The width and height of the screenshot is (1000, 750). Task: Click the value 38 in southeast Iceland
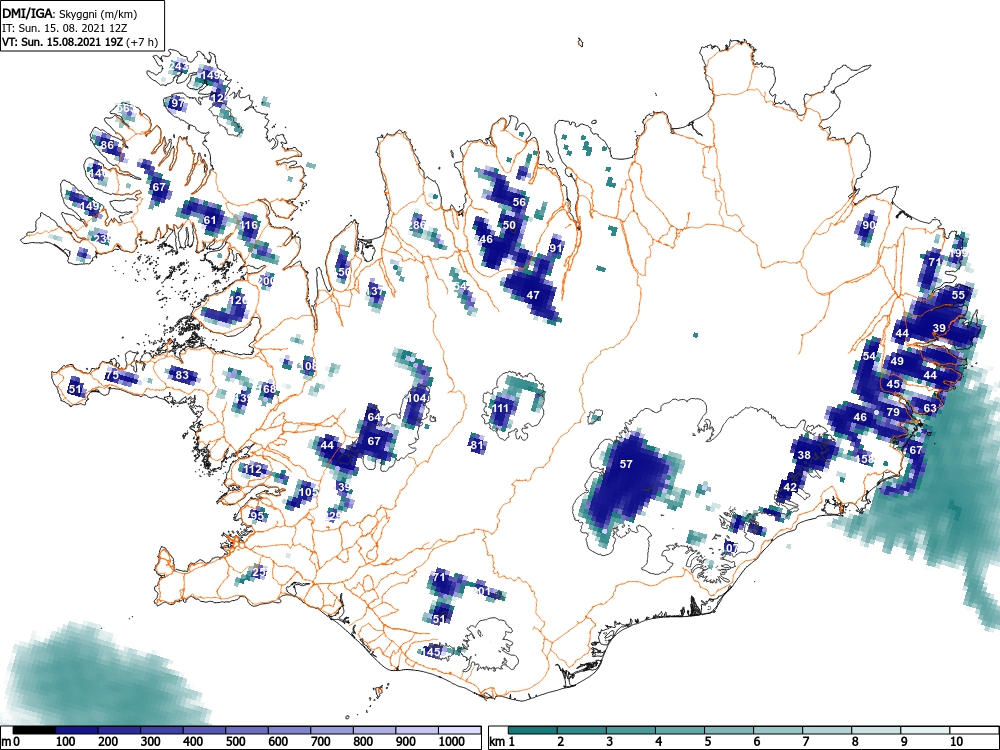pos(804,455)
